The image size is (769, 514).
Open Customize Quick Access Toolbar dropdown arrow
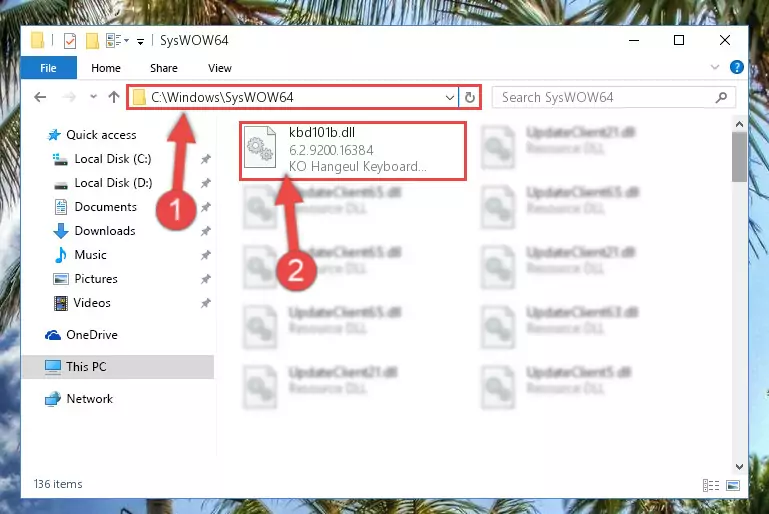(x=140, y=42)
